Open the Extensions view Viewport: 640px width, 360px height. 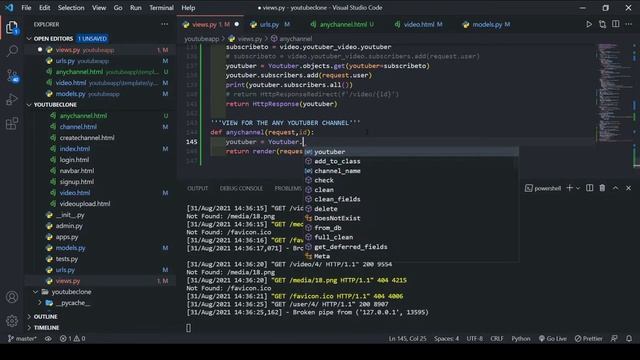(x=12, y=123)
